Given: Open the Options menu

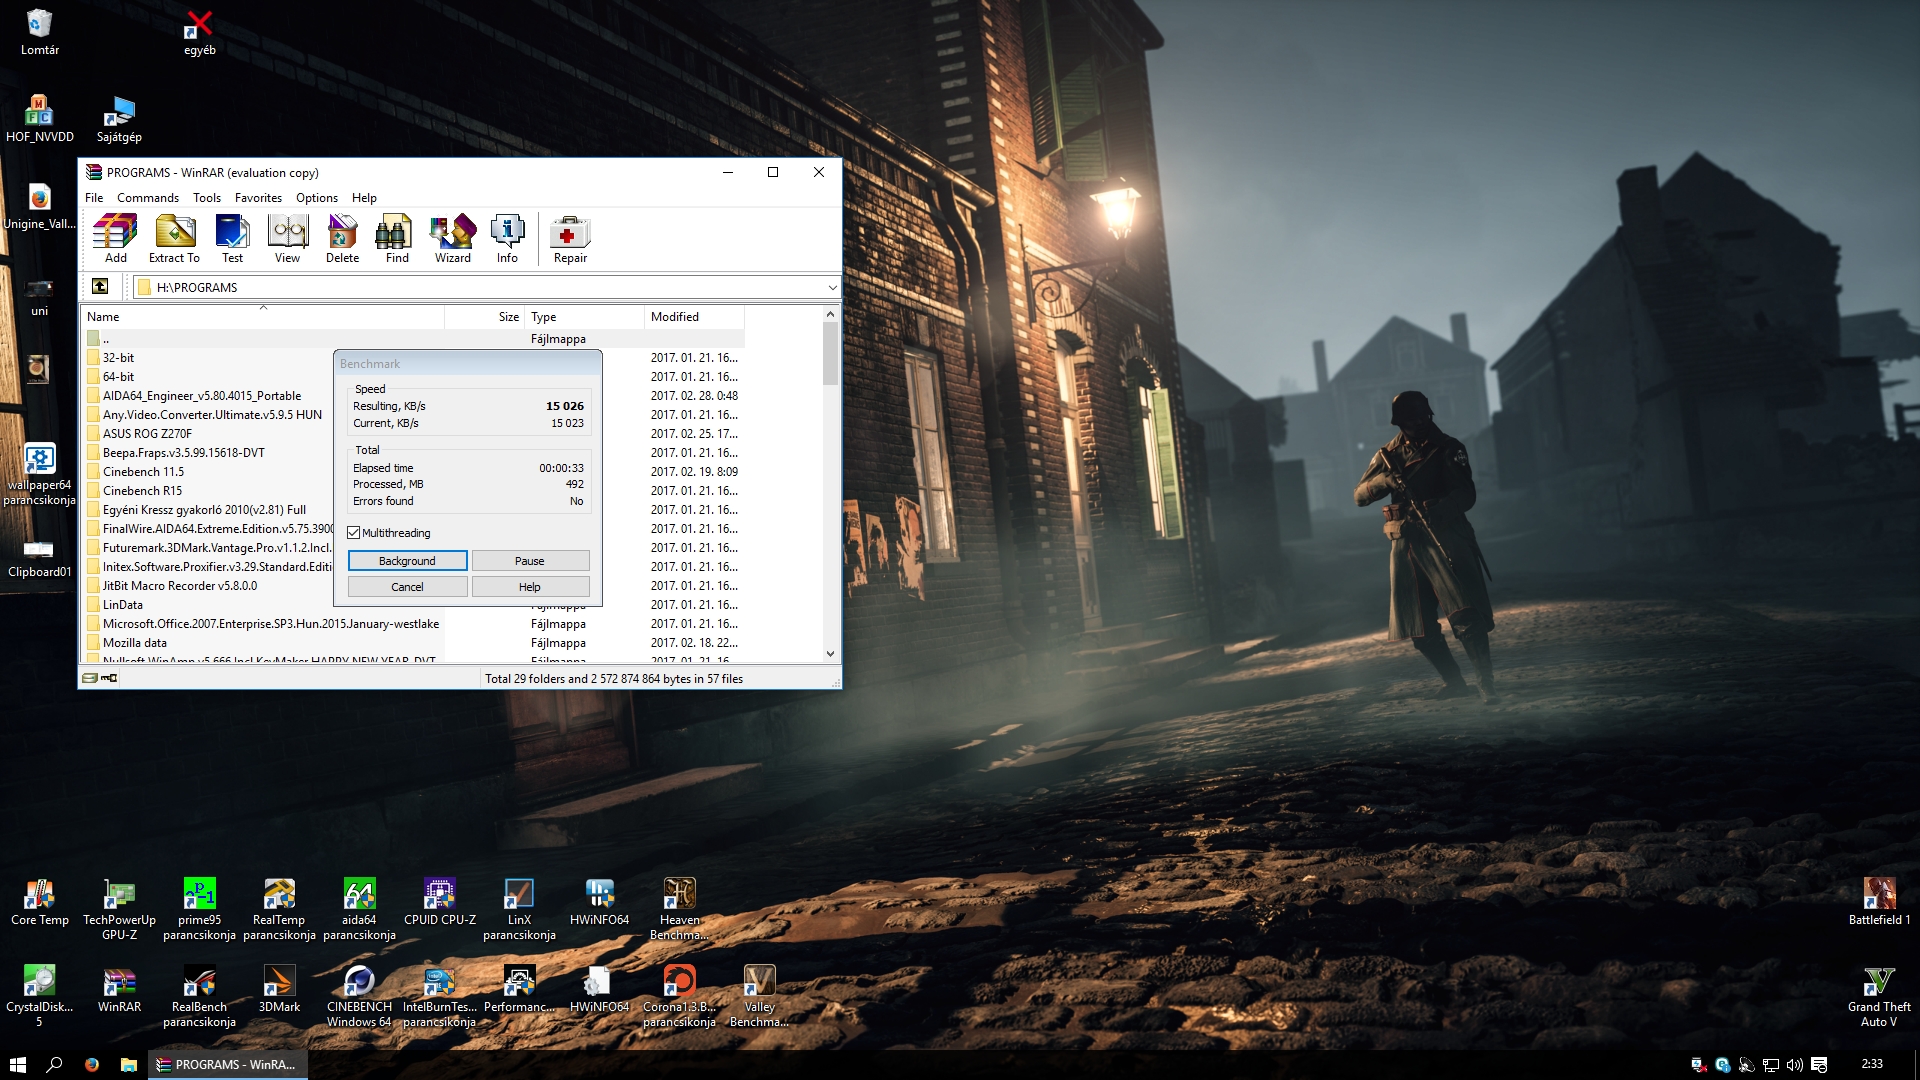Looking at the screenshot, I should [317, 198].
